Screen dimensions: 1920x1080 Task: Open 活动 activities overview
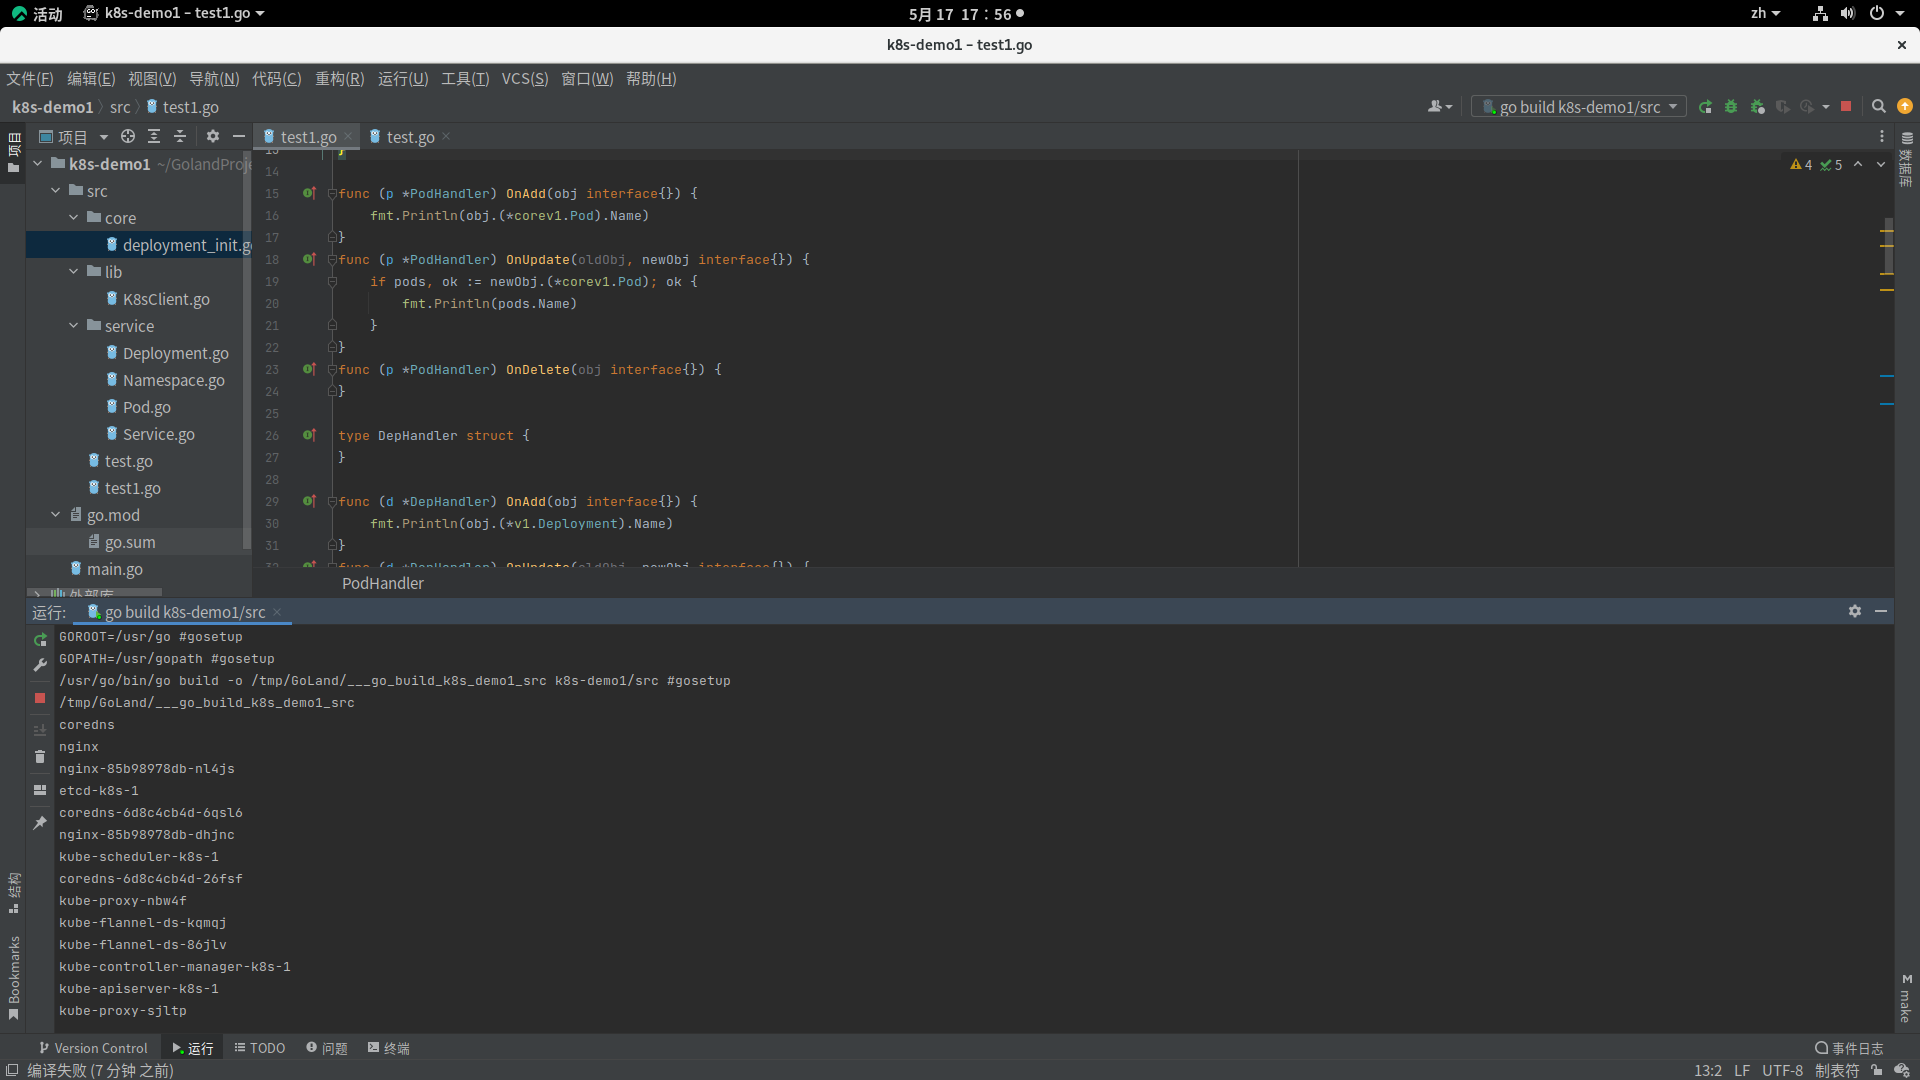[37, 13]
